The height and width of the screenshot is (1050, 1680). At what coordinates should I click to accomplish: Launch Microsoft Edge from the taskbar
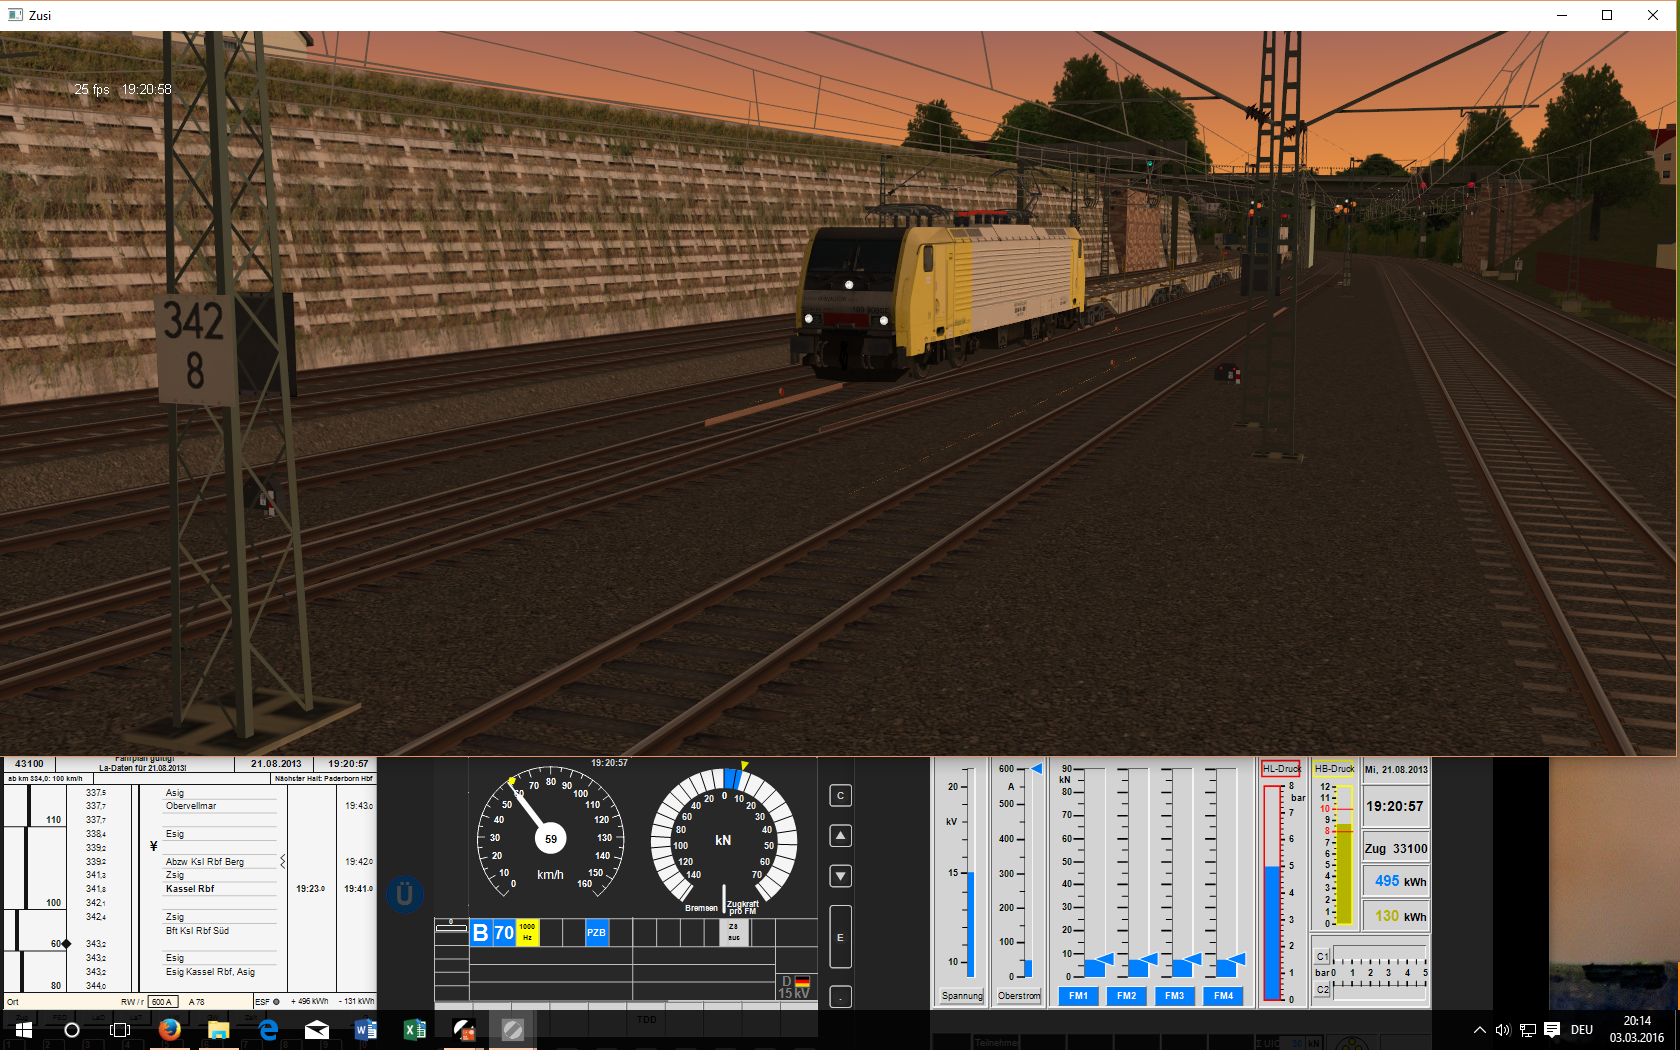click(268, 1030)
